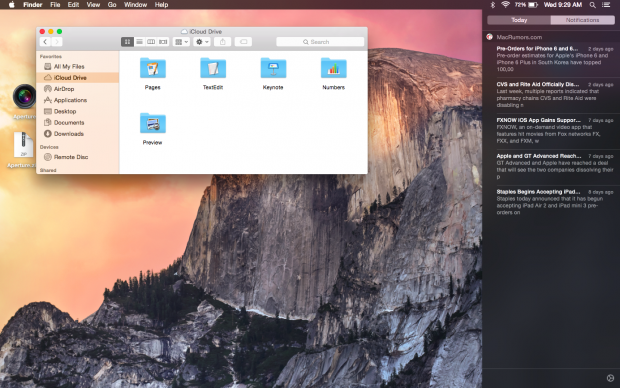
Task: Click the Wed 9:29 AM clock
Action: coord(563,5)
